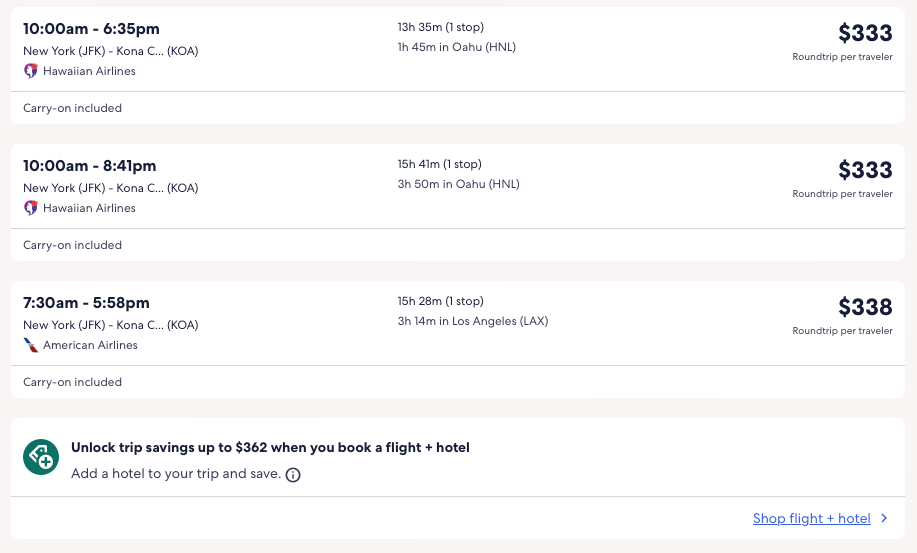This screenshot has height=553, width=917.
Task: Select the 7:30am - 5:58pm American flight
Action: point(86,303)
